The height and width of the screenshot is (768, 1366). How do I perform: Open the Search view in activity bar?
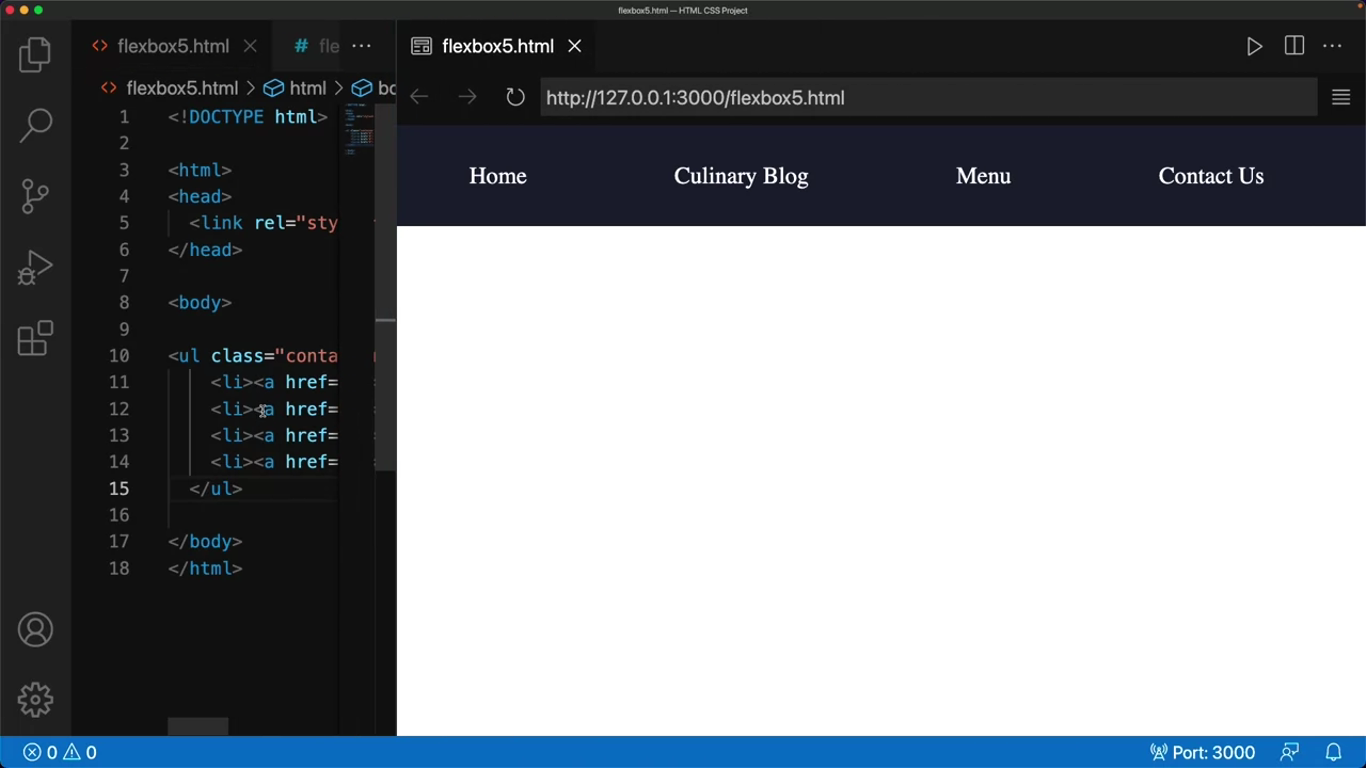tap(35, 125)
